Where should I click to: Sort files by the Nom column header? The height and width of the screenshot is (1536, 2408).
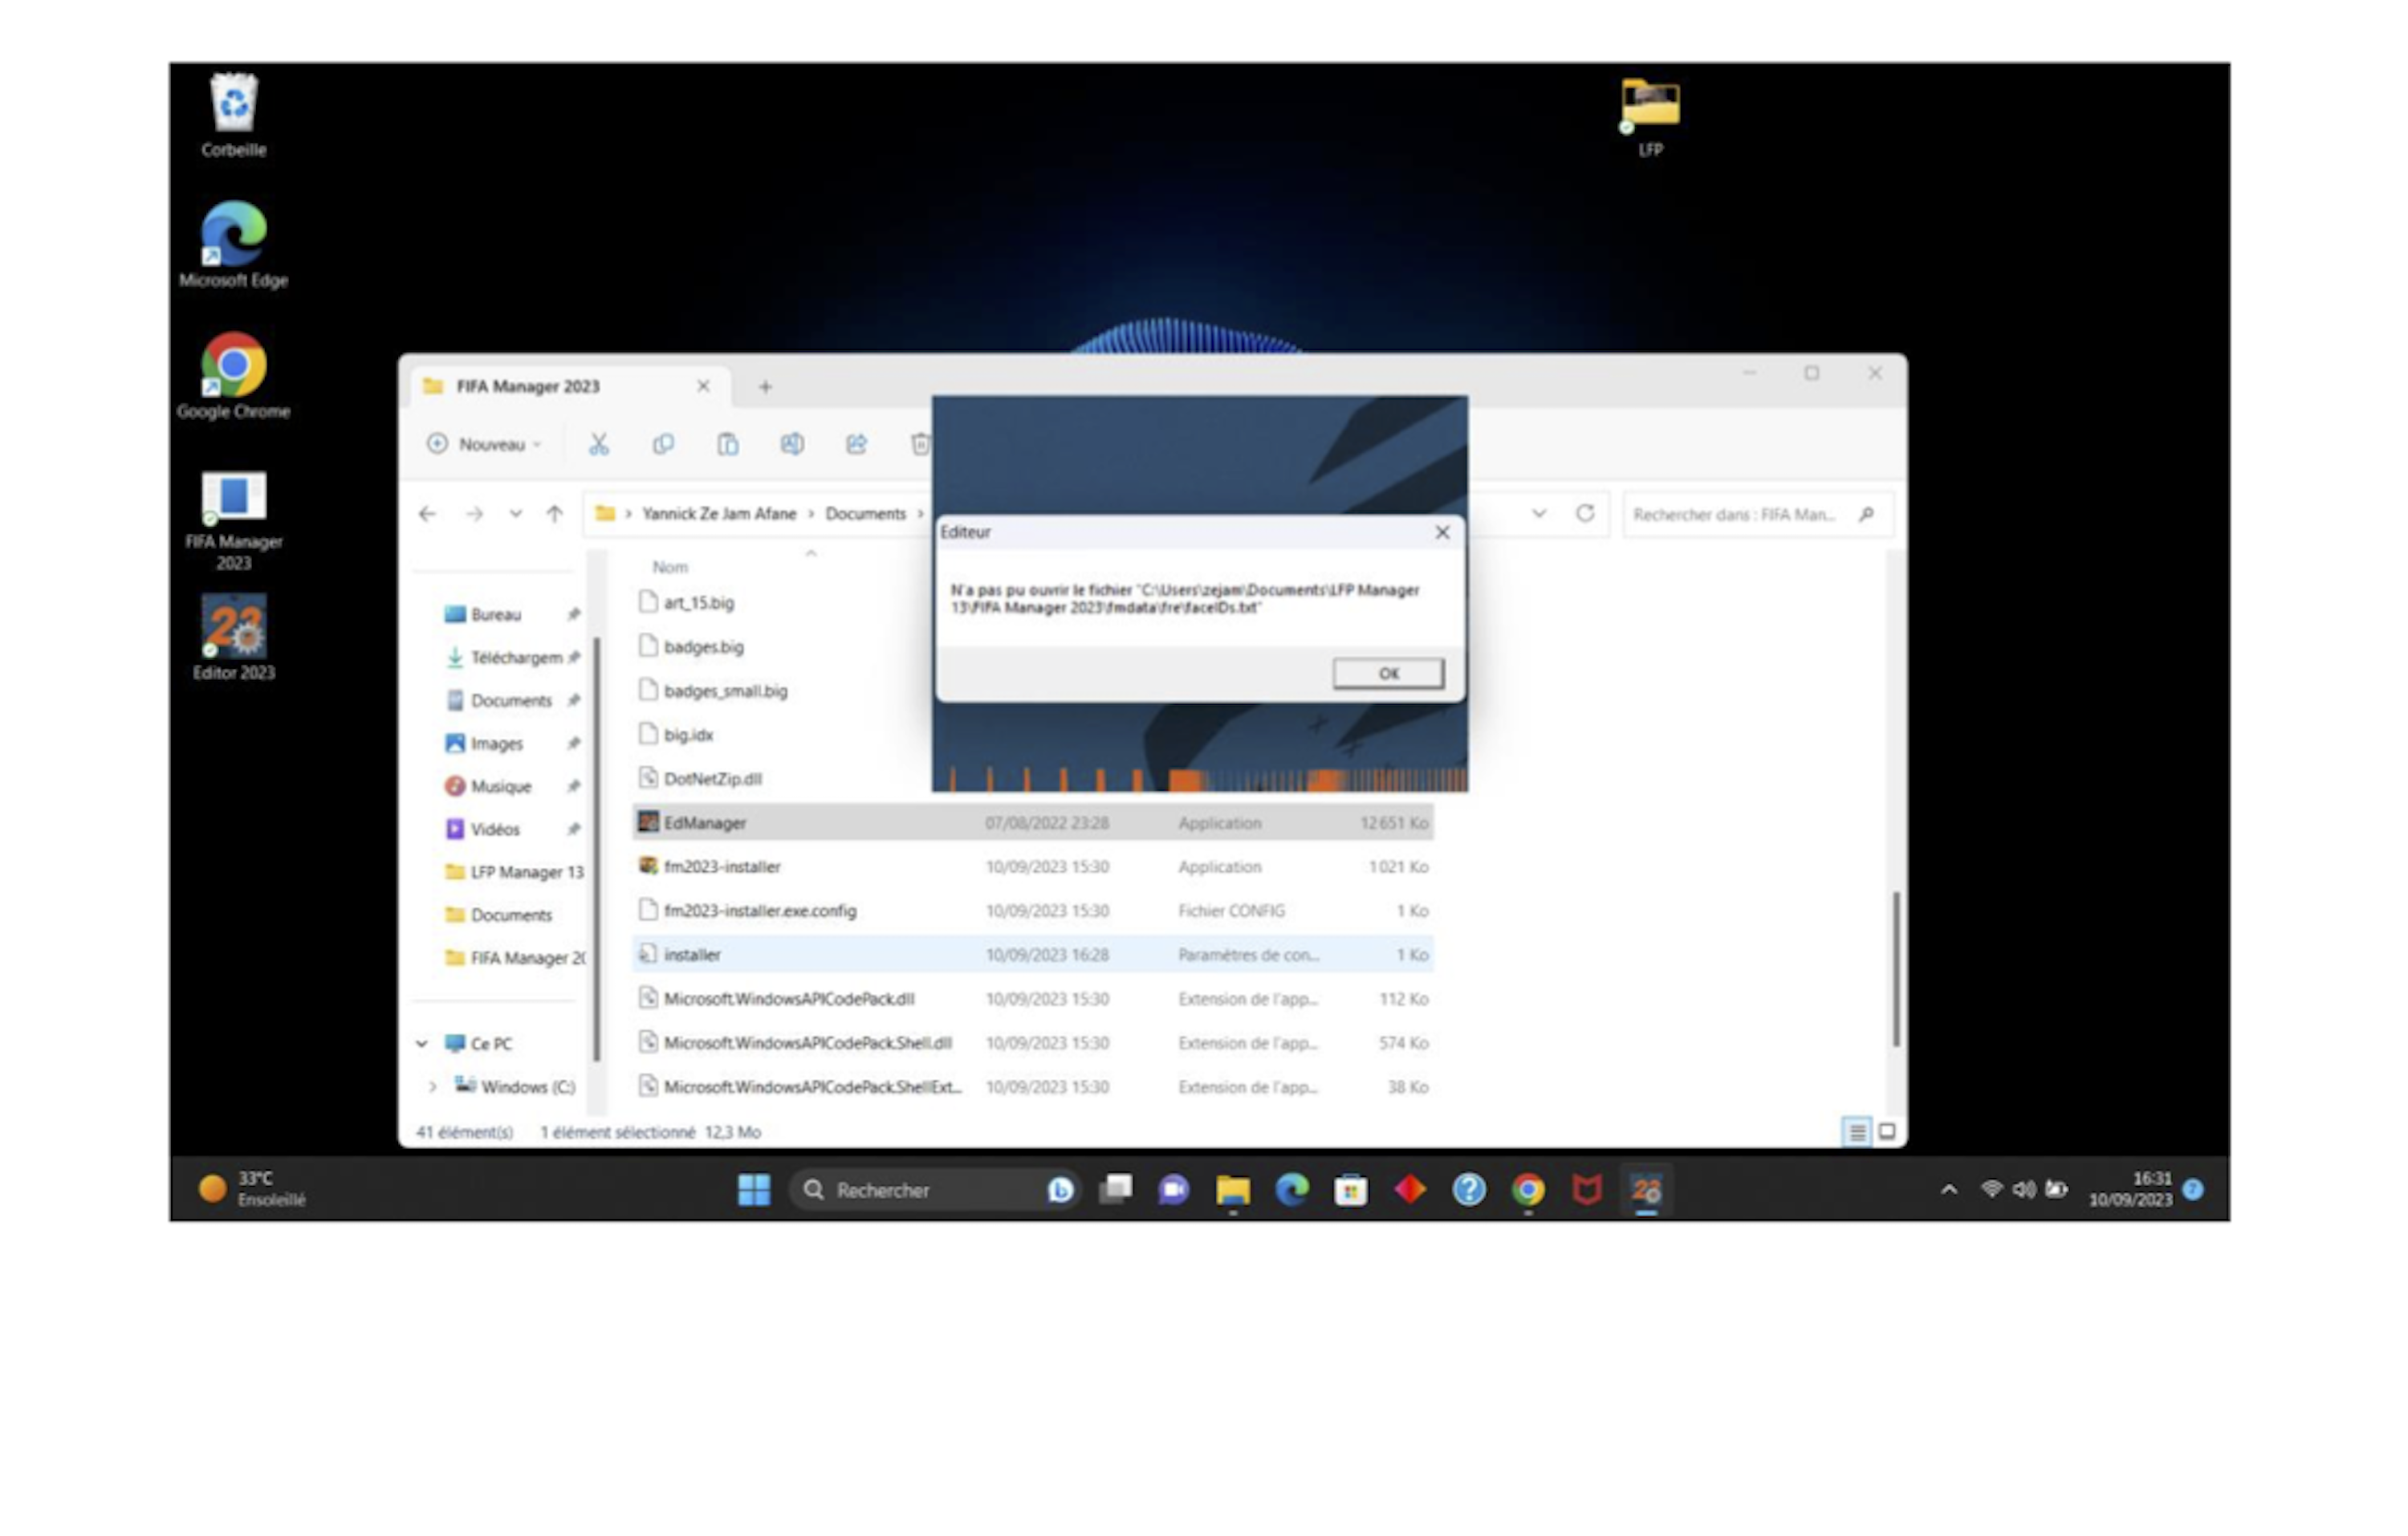(670, 567)
